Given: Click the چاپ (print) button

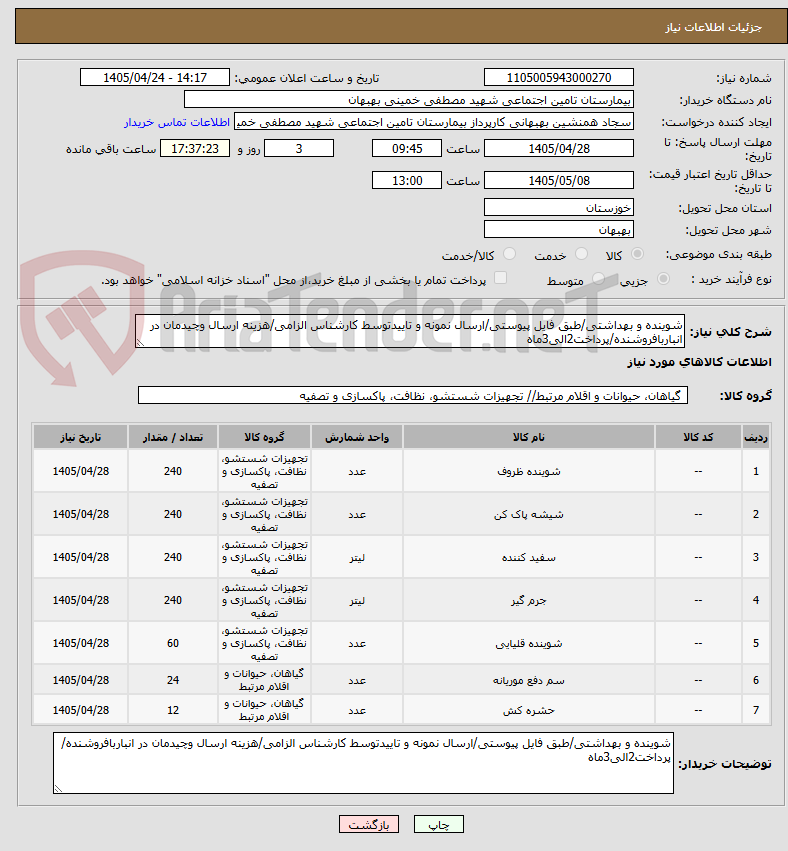Looking at the screenshot, I should pos(439,824).
